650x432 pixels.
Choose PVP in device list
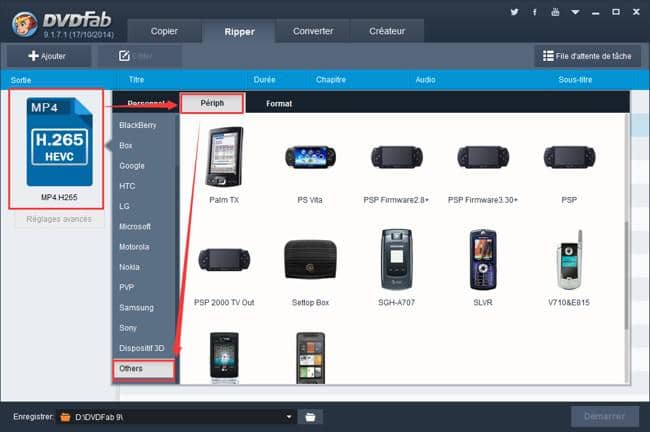pos(126,287)
